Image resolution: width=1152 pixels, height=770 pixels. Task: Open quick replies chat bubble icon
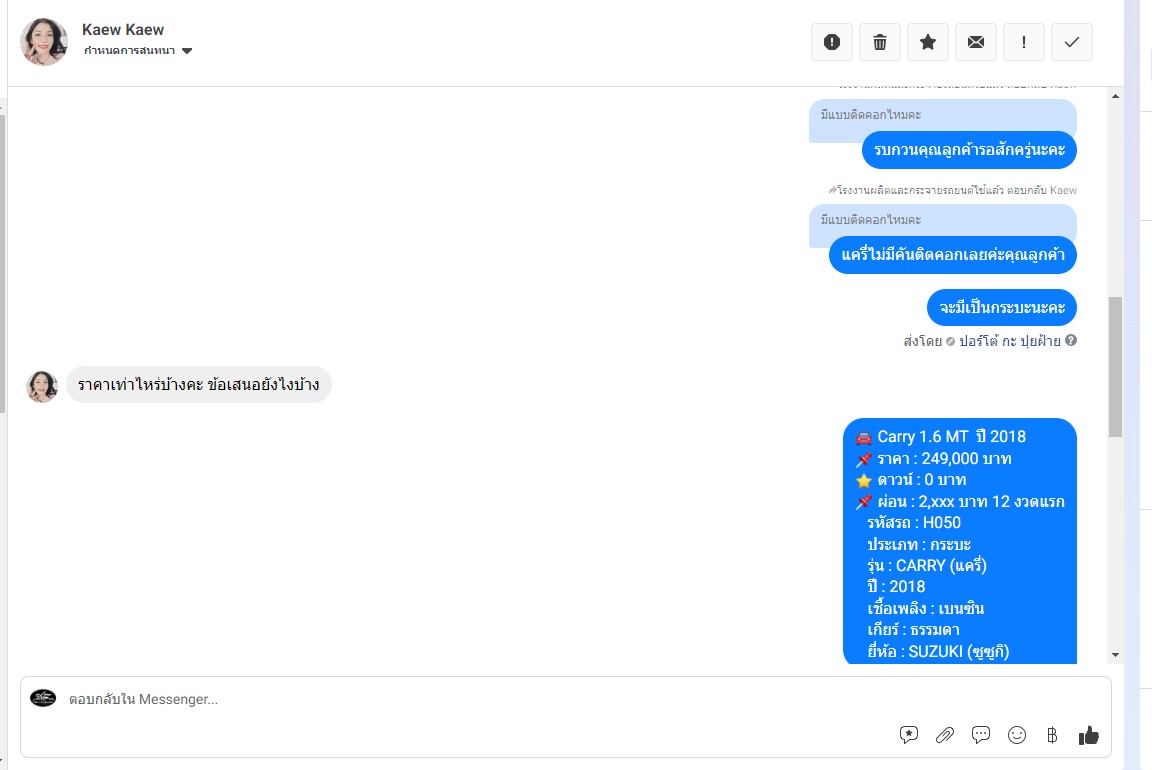[981, 735]
